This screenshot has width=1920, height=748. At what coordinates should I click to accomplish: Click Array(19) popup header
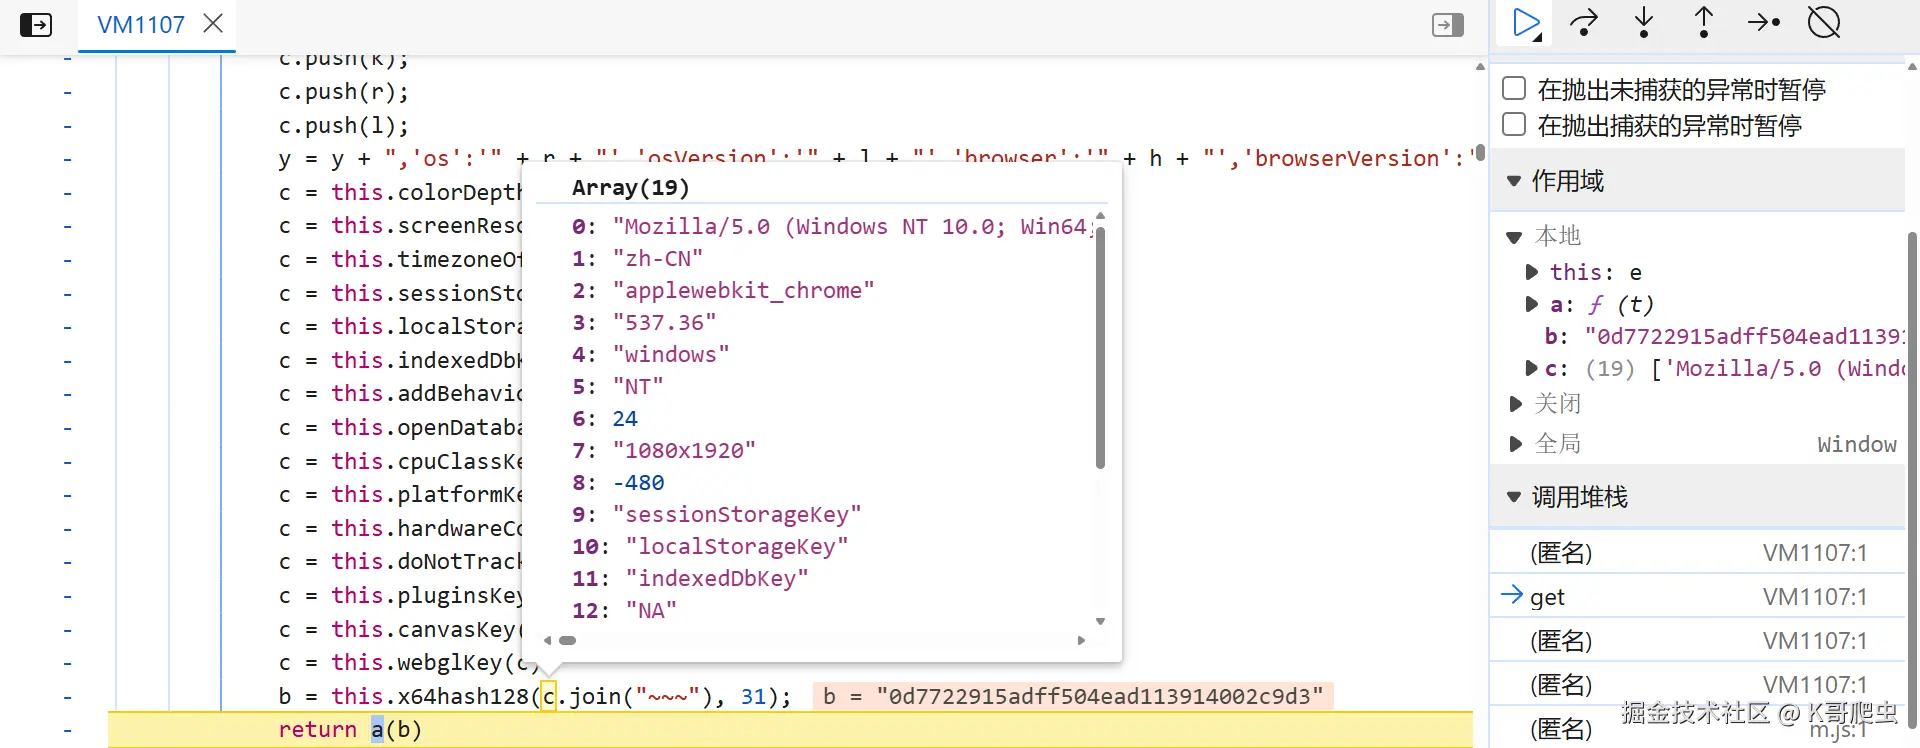point(630,188)
